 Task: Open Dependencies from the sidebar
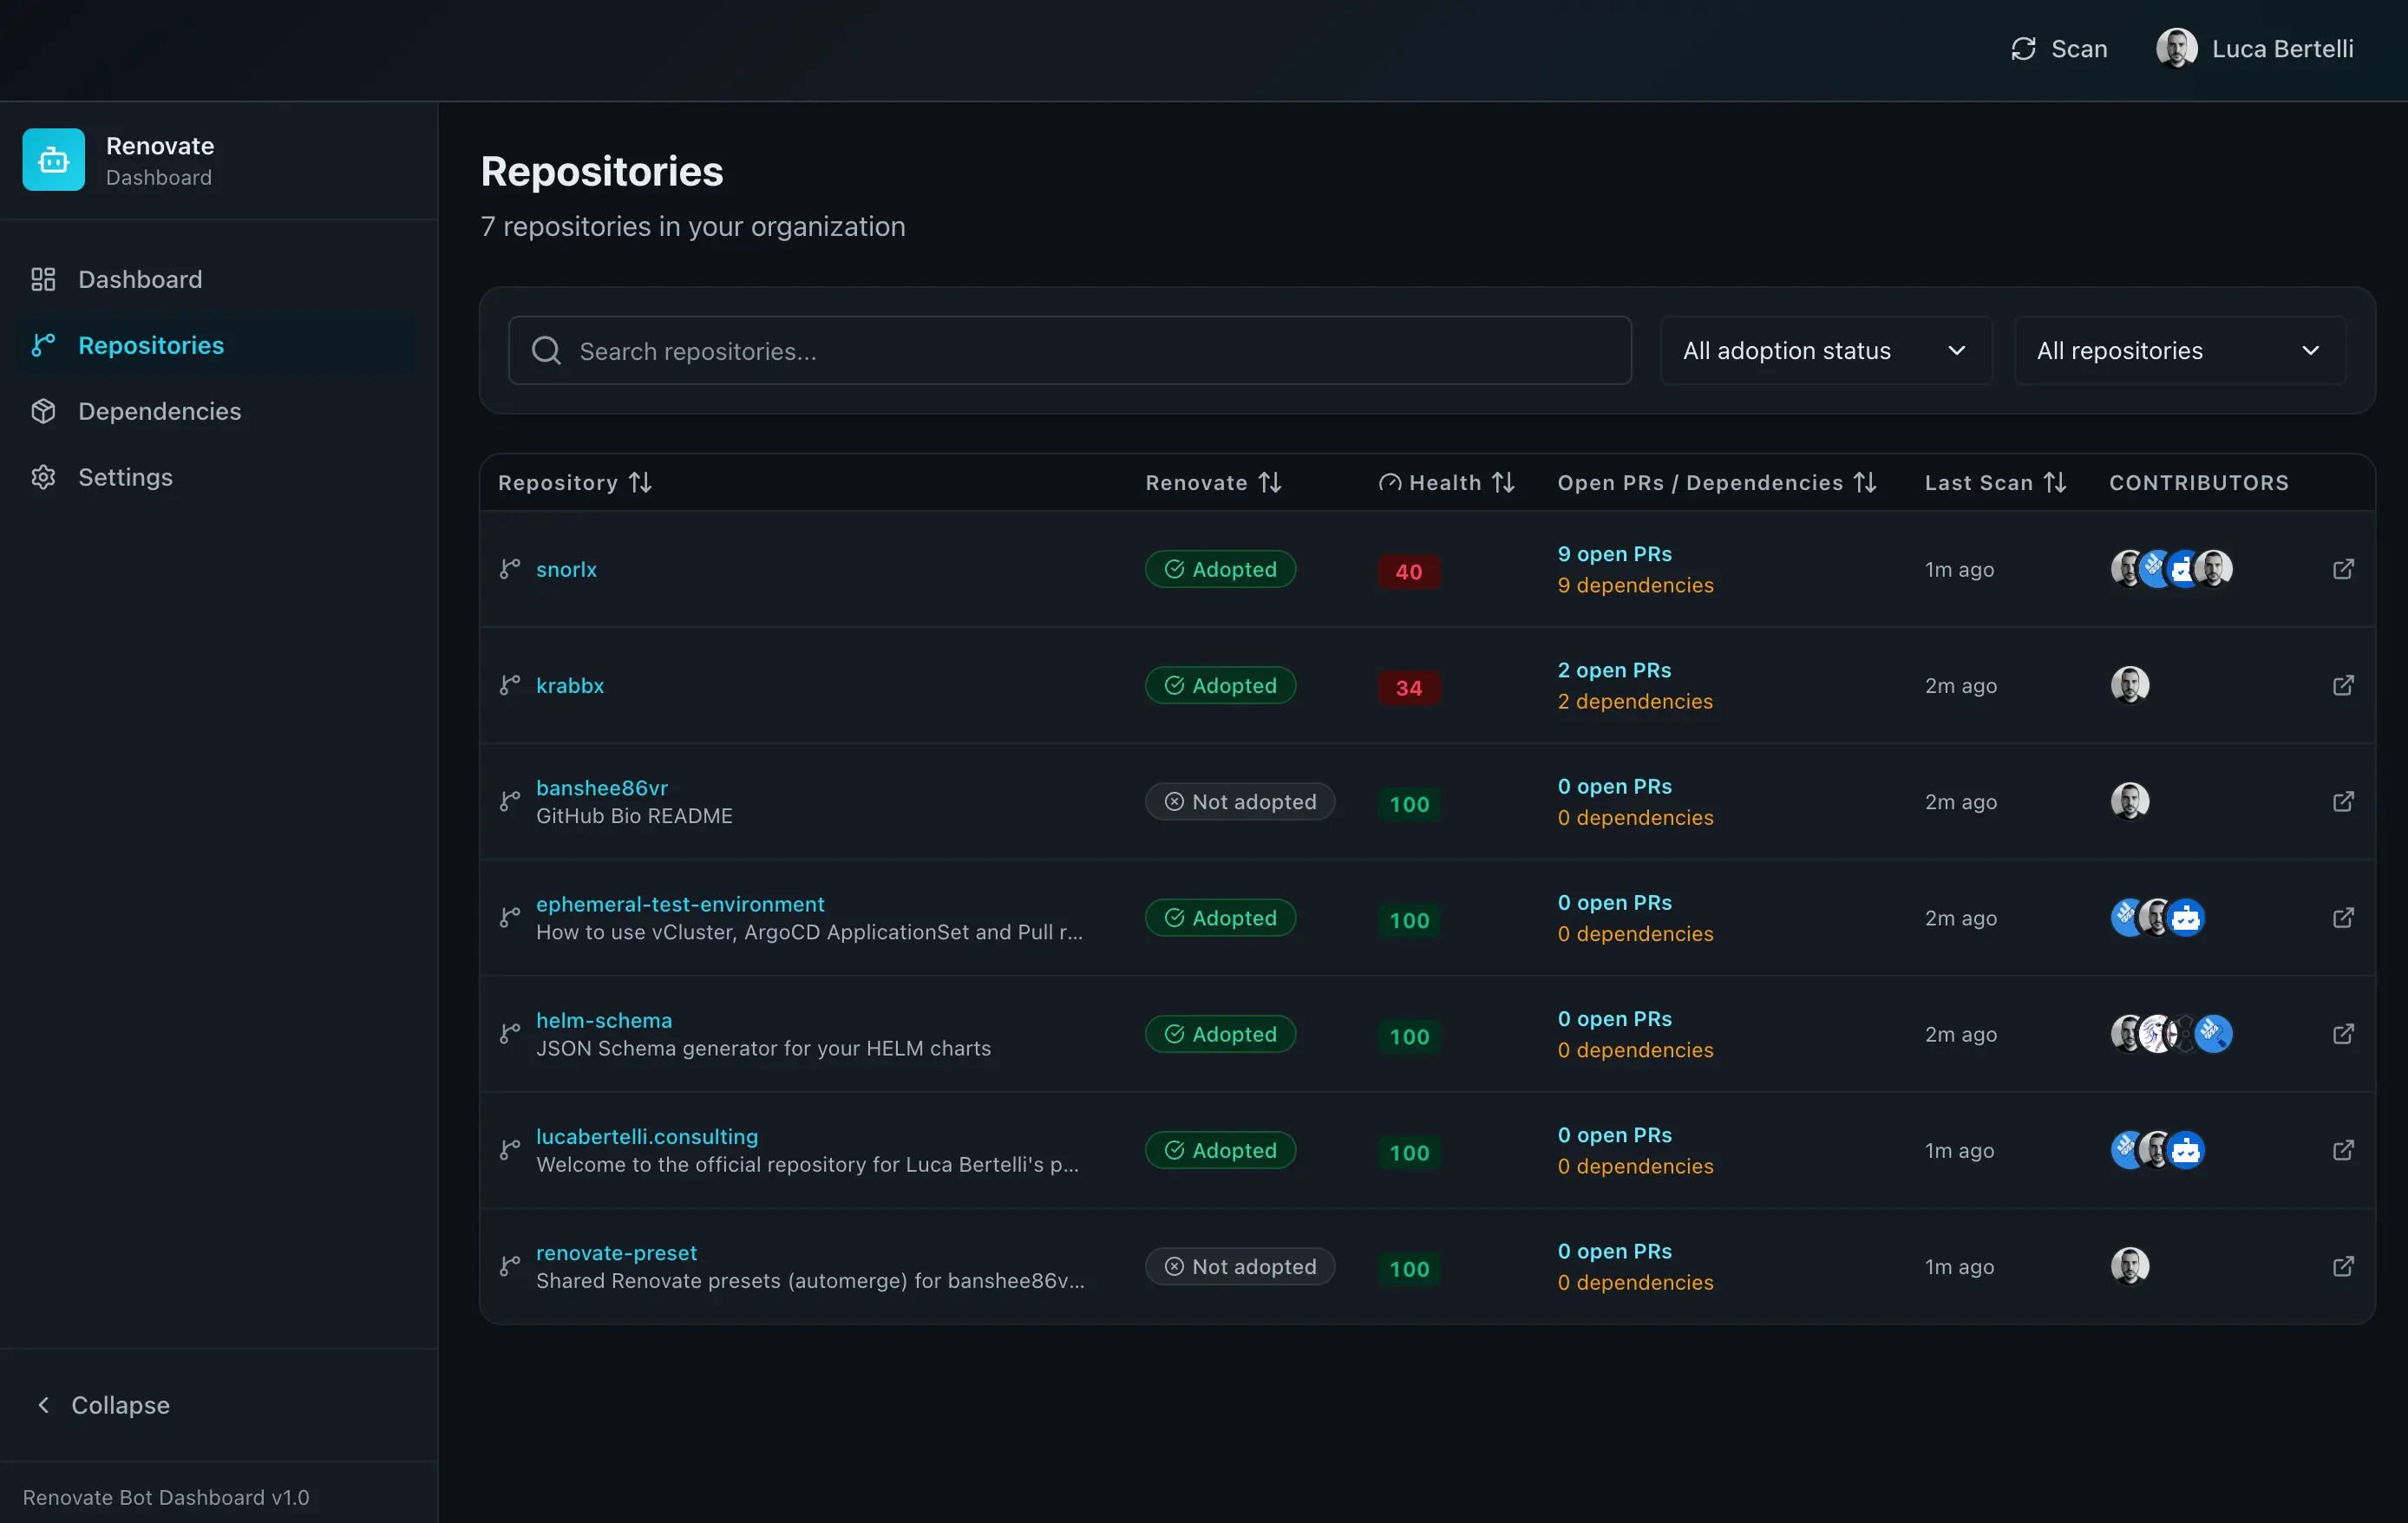click(x=217, y=411)
